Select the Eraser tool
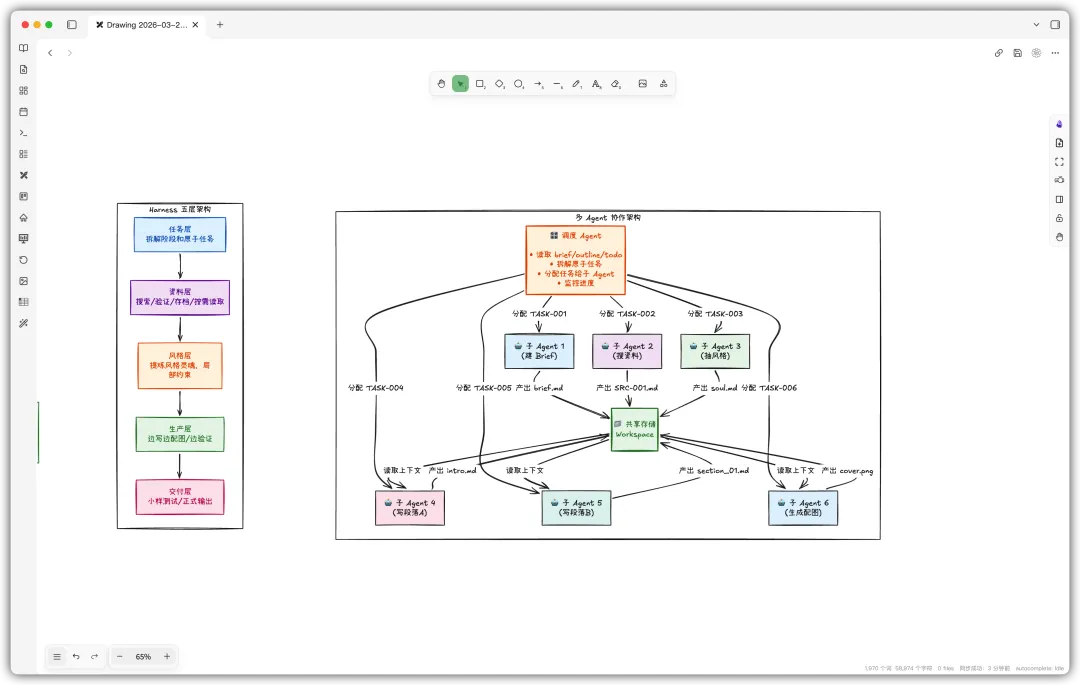Image resolution: width=1080 pixels, height=685 pixels. [x=616, y=84]
